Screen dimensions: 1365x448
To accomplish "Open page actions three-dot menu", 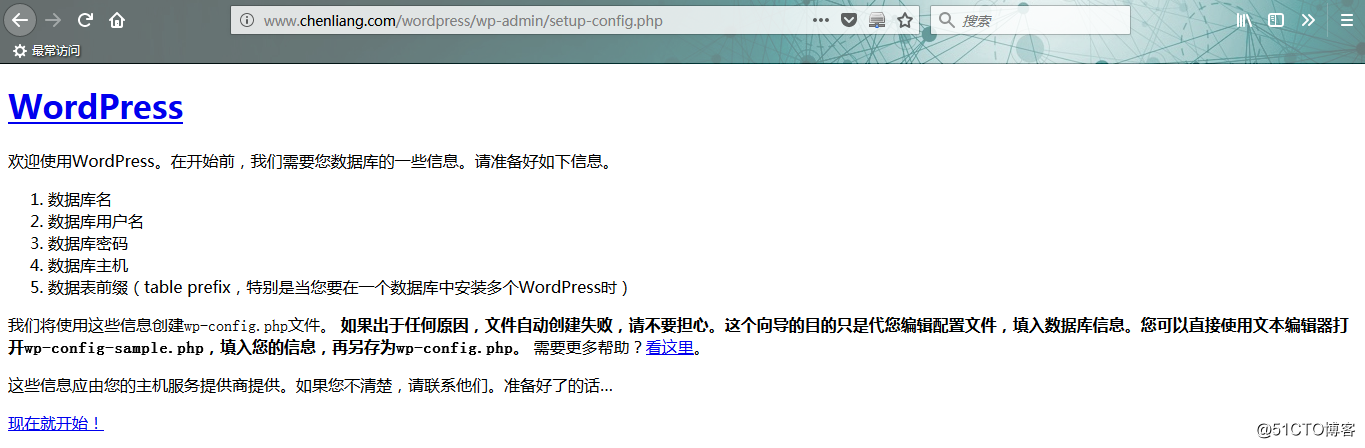I will 820,20.
